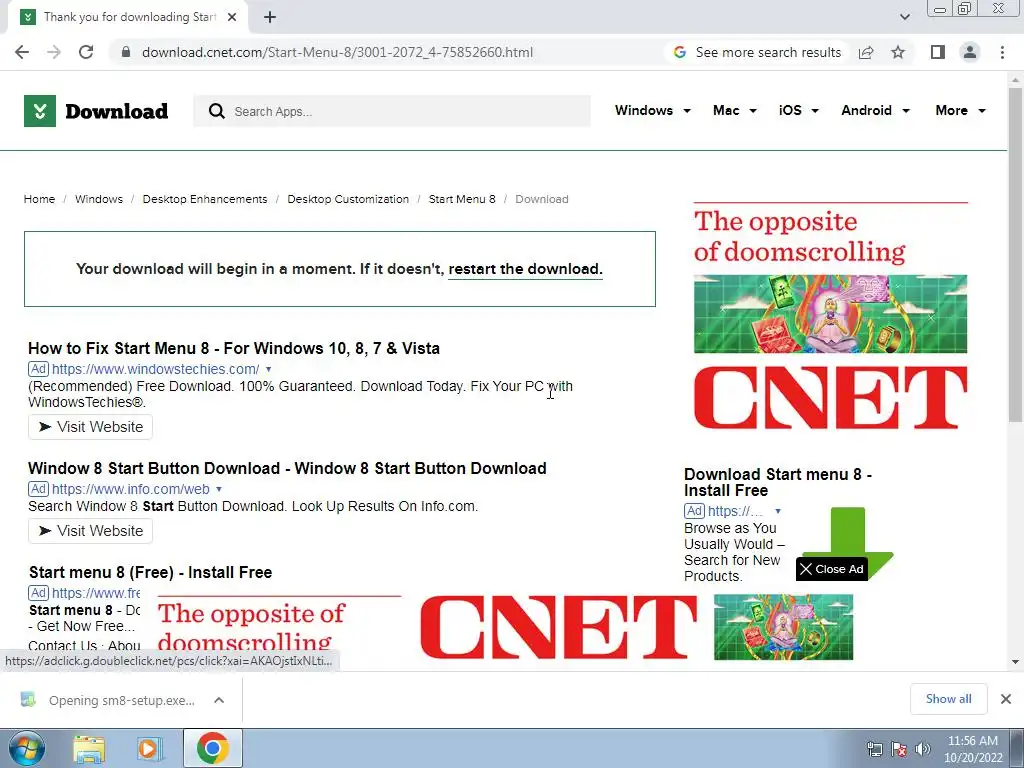Click the volume speaker tray icon
Screen dimensions: 1024x768
(x=923, y=749)
